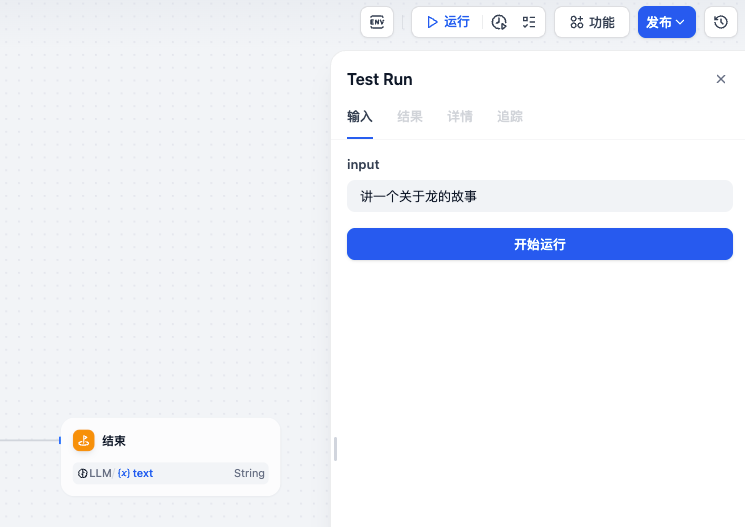Click the panel resize handle beside Test Run

335,449
